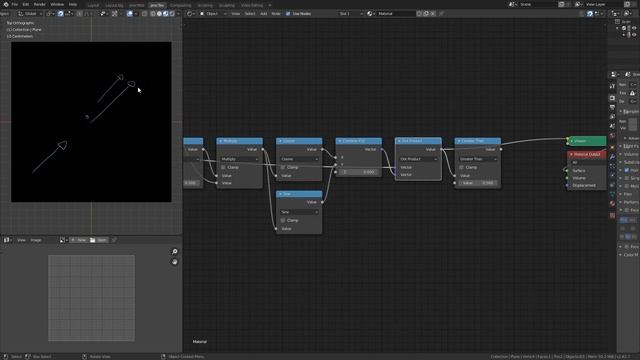Collapse the Combine XYZ node header arrow
The width and height of the screenshot is (640, 360).
click(x=340, y=141)
